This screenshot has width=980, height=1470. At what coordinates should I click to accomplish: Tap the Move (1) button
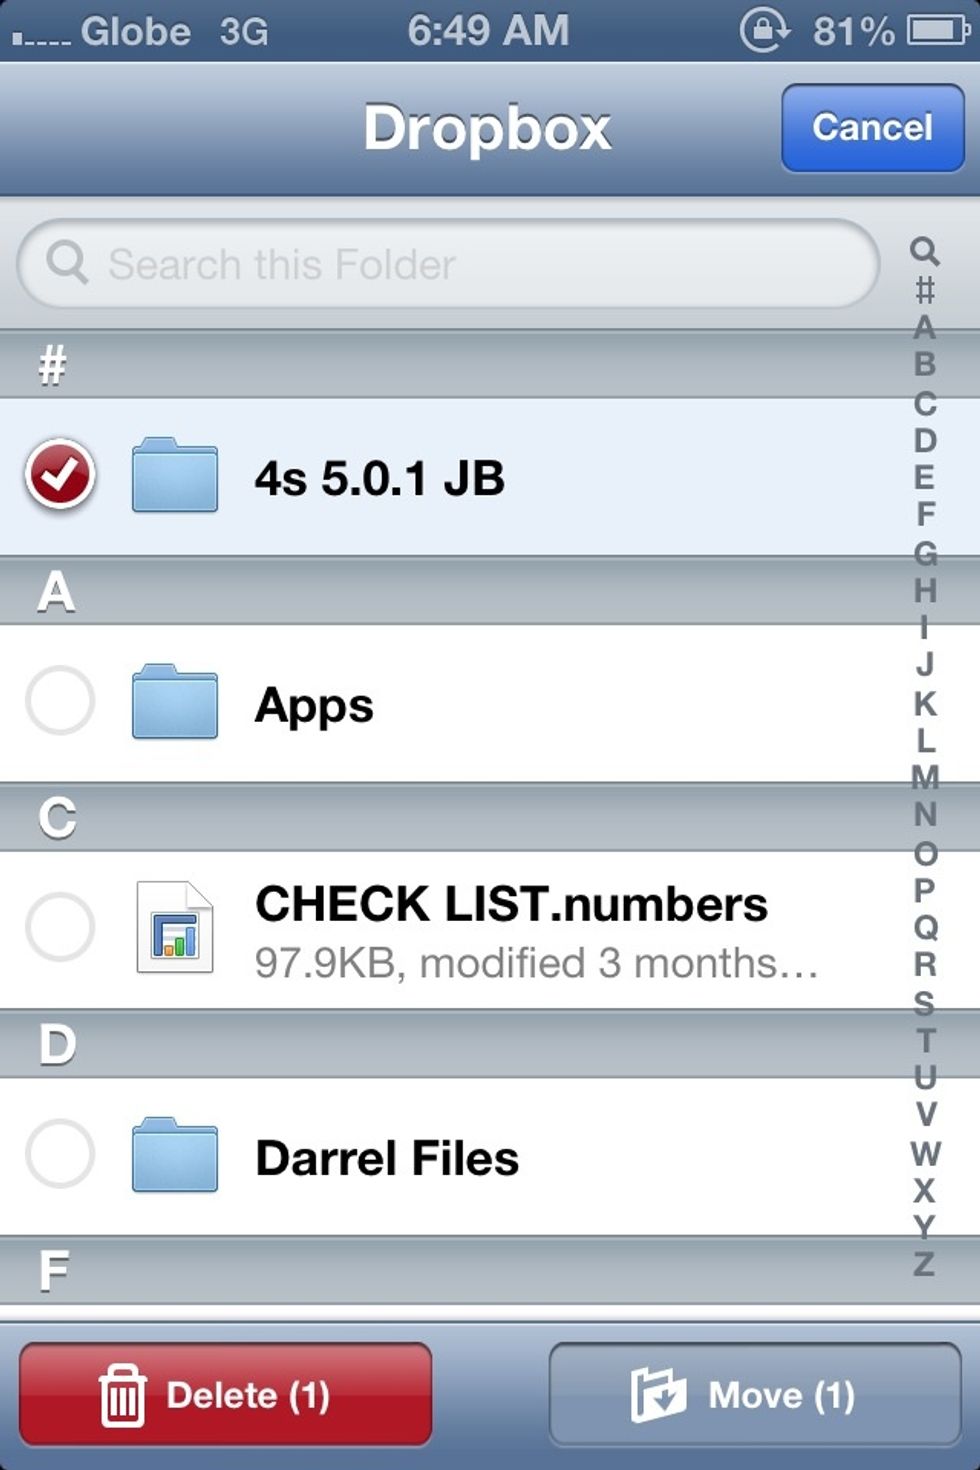tap(755, 1395)
